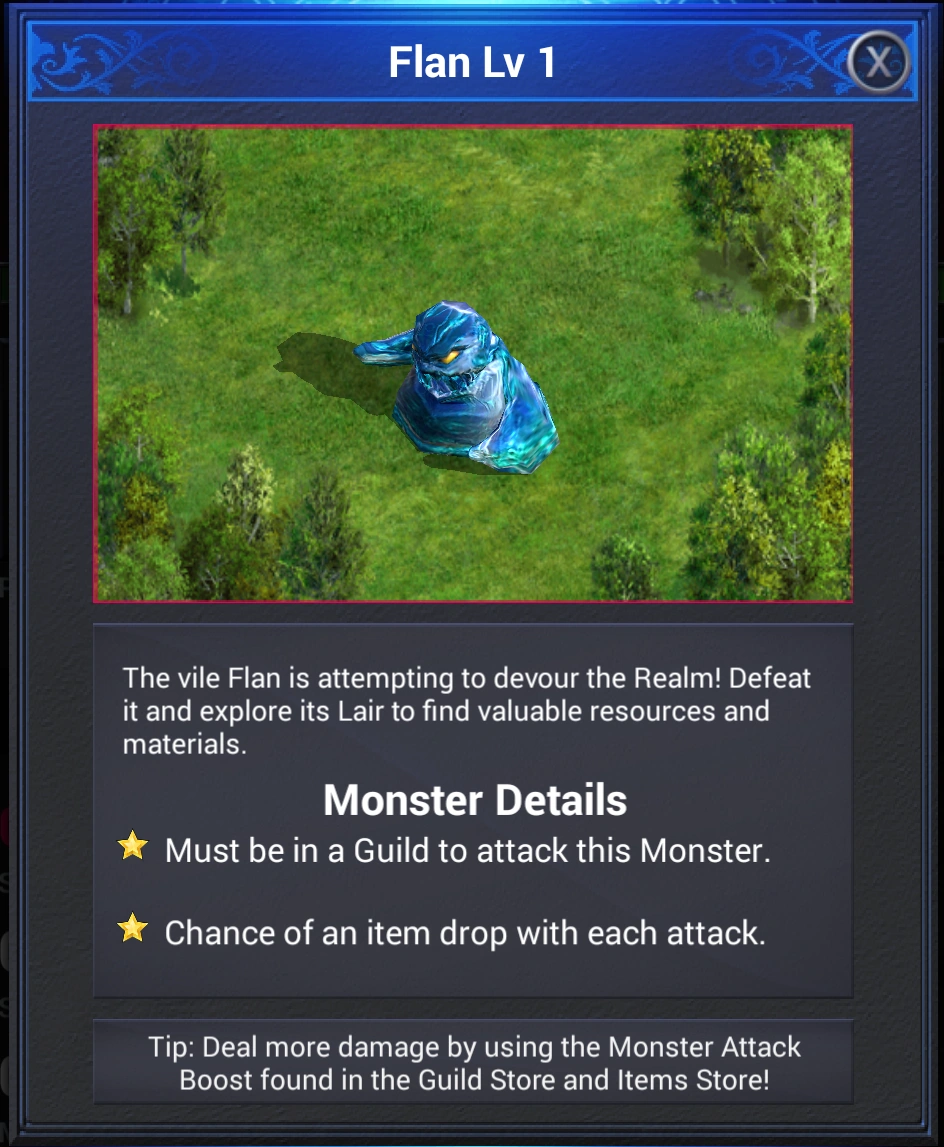Select the Monster Details heading
Screen dimensions: 944x1147
tap(475, 800)
